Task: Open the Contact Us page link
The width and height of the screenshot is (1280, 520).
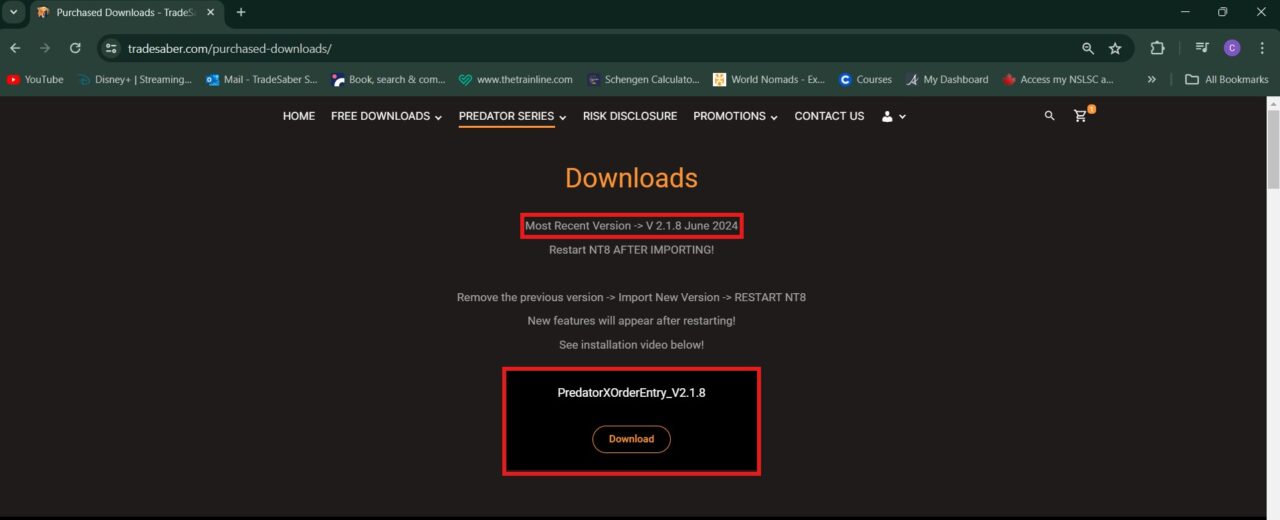Action: pyautogui.click(x=829, y=116)
